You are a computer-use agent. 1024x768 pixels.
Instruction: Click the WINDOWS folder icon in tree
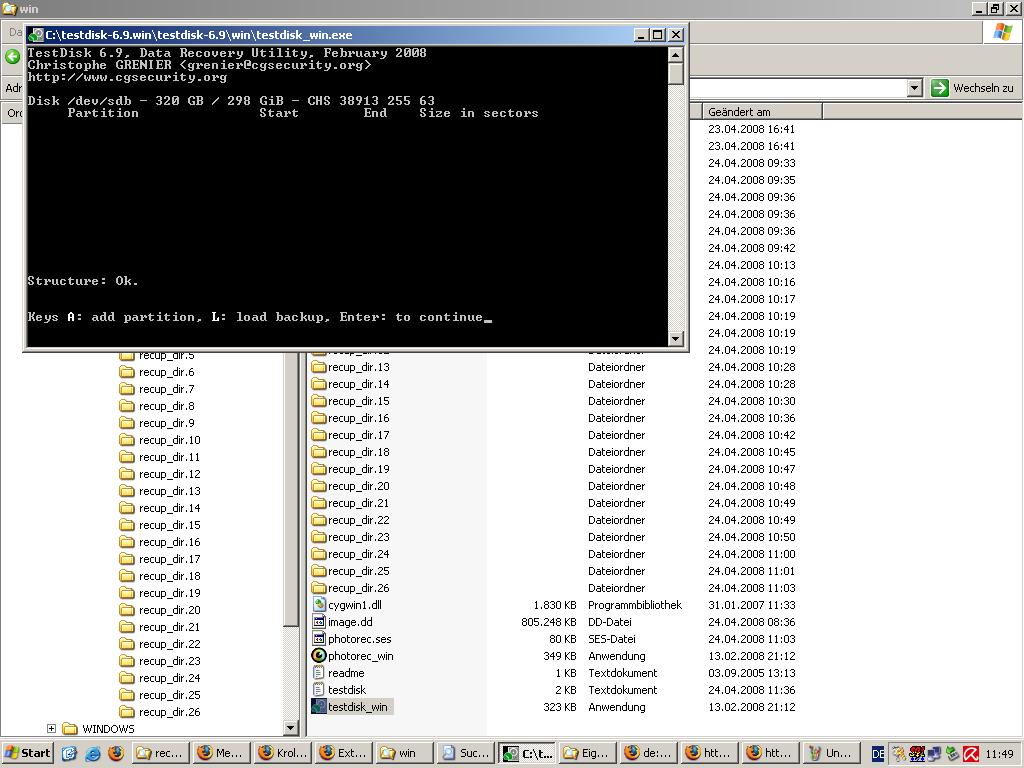click(70, 729)
